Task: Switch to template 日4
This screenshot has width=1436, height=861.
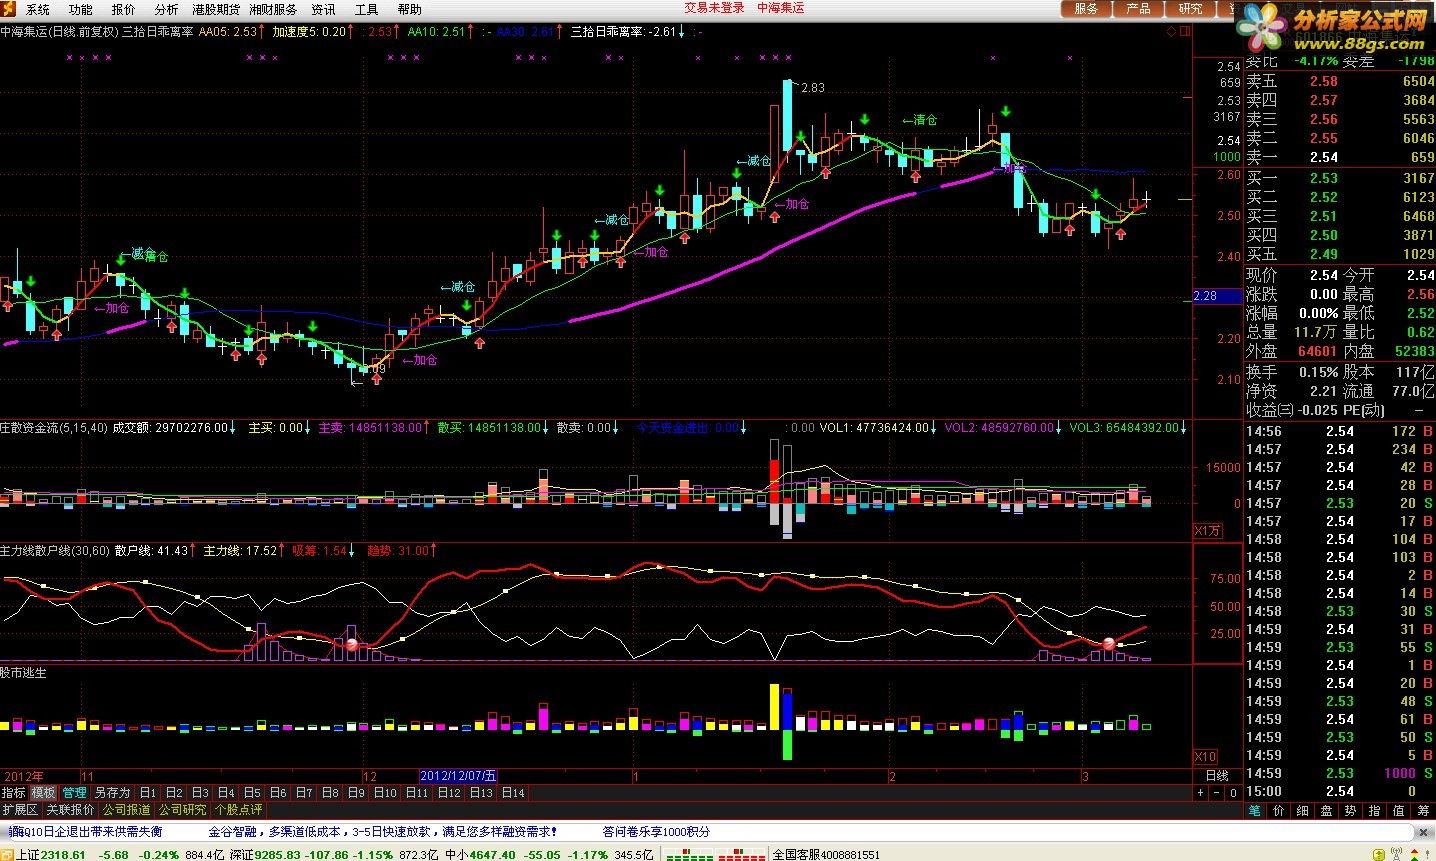Action: point(225,793)
